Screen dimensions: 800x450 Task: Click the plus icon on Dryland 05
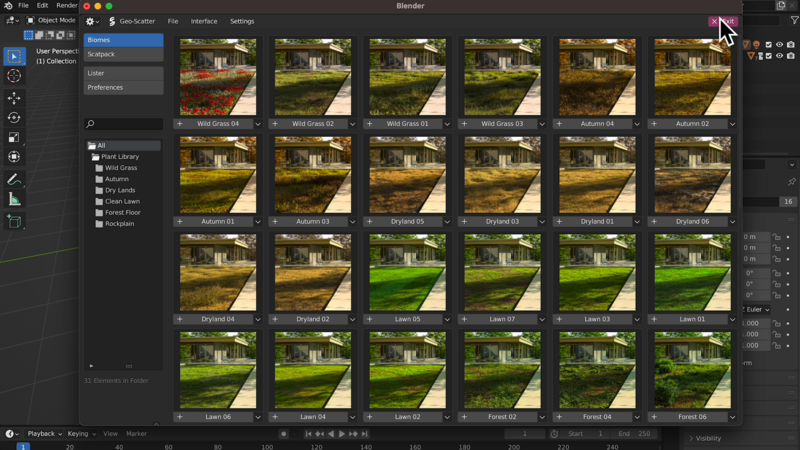coord(369,221)
